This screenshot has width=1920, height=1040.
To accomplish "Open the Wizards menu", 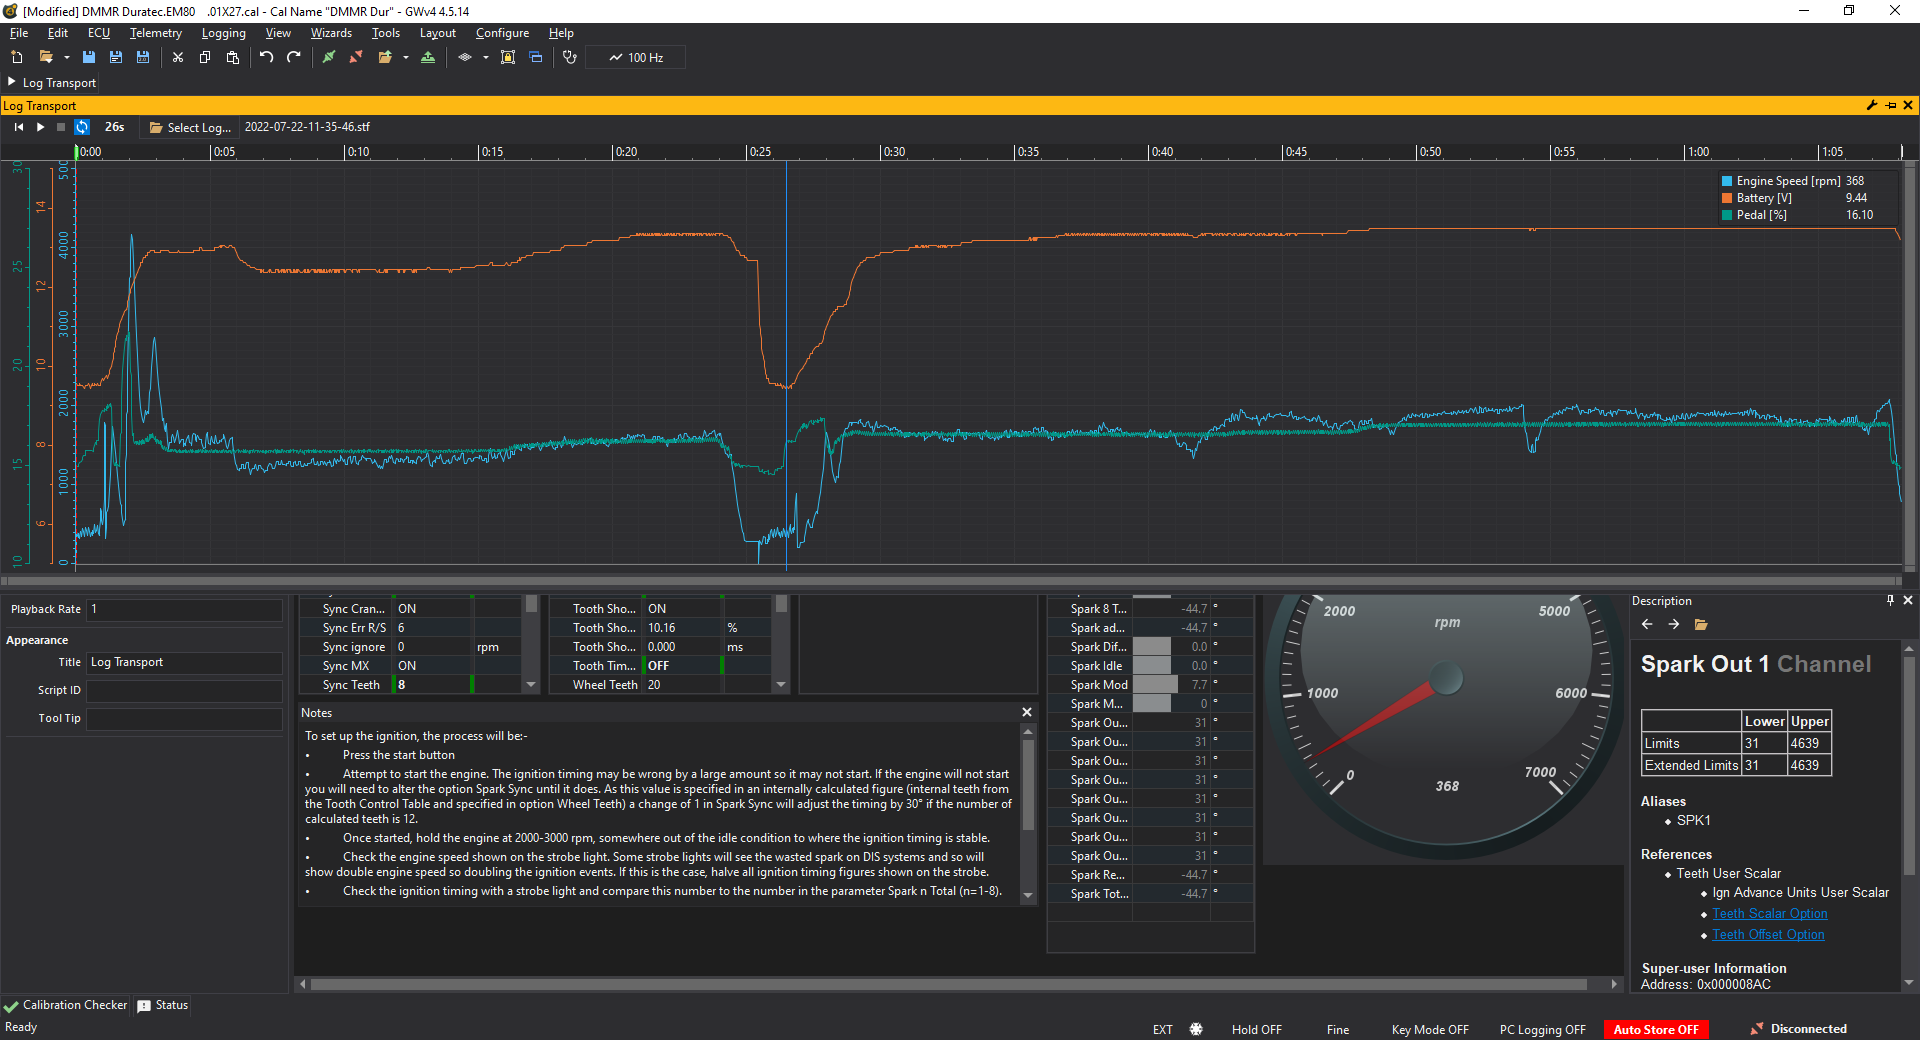I will tap(331, 33).
